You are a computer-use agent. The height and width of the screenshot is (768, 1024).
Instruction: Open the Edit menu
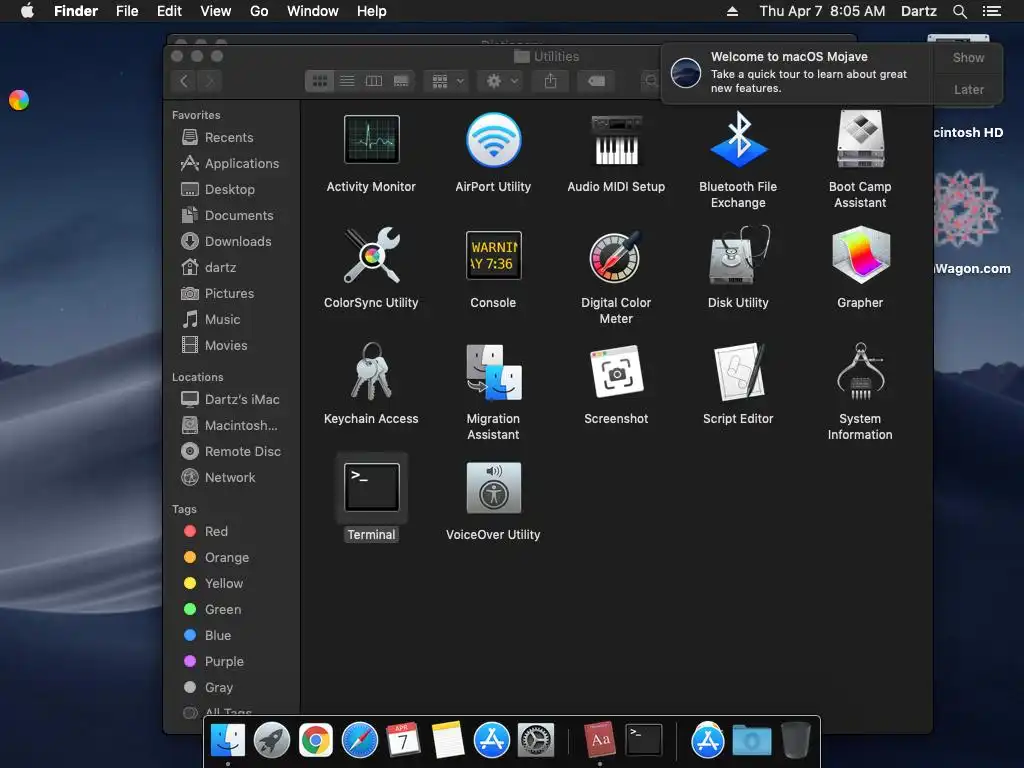coord(169,11)
